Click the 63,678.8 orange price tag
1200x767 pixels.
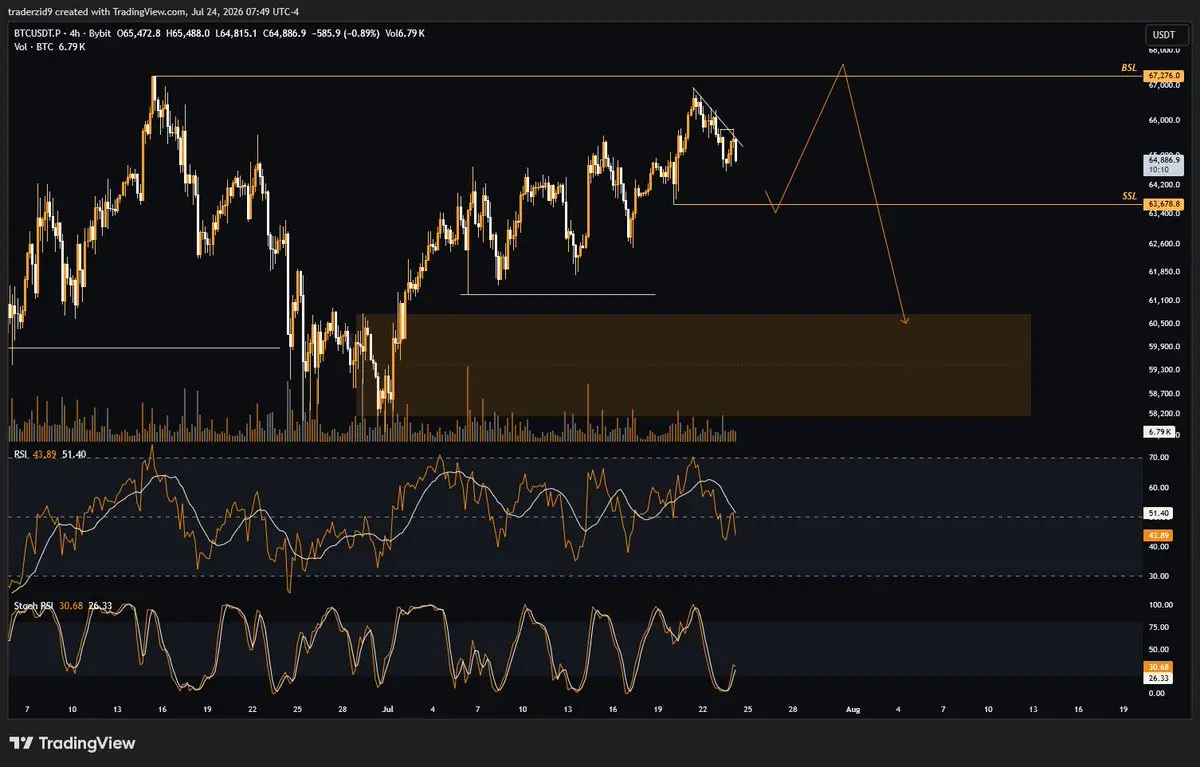pos(1164,204)
